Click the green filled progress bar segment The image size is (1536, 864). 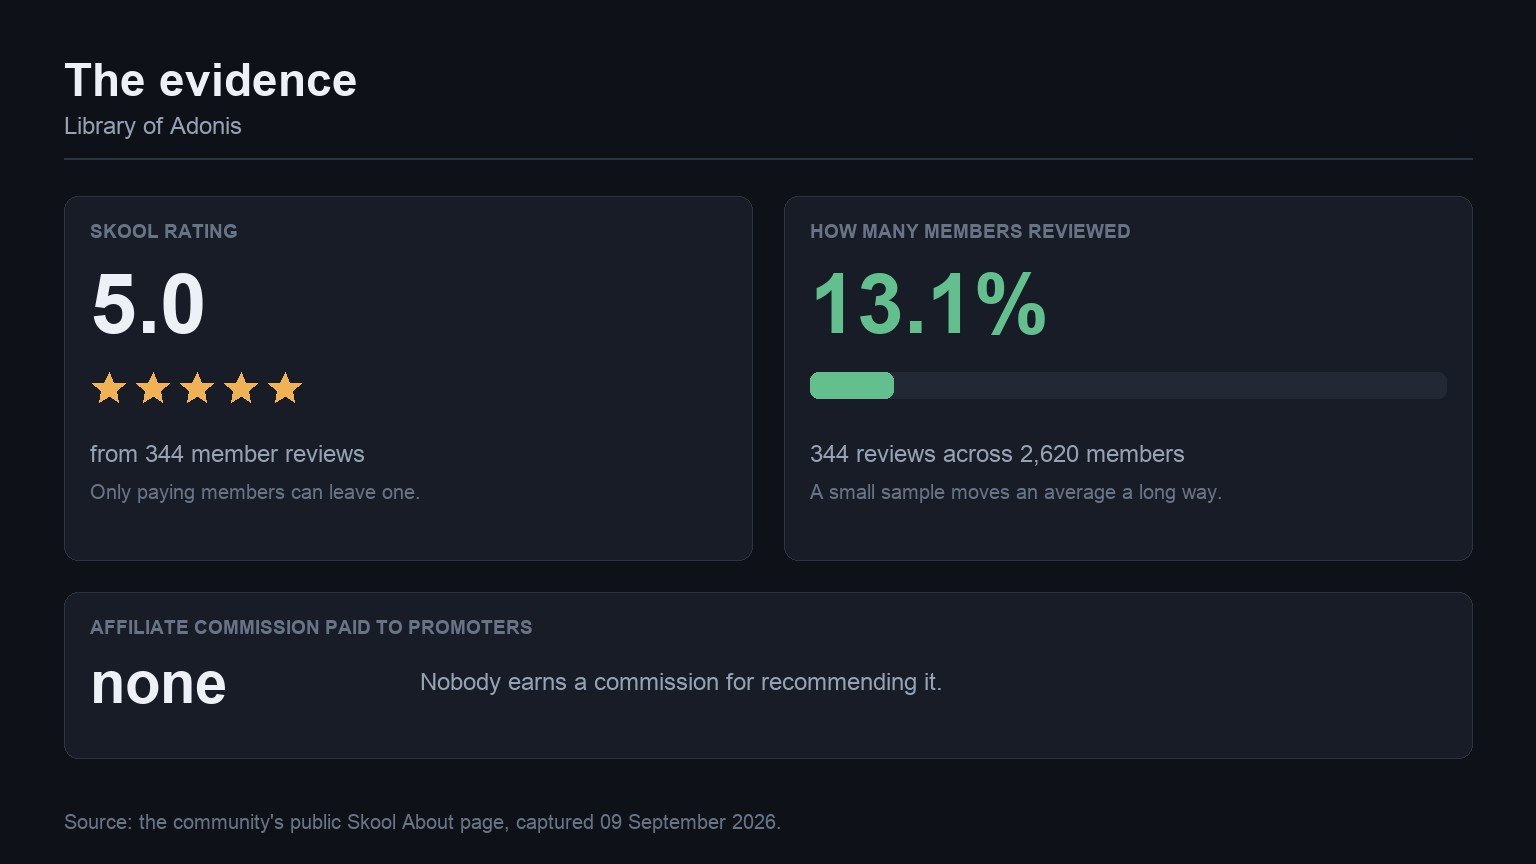[x=852, y=385]
